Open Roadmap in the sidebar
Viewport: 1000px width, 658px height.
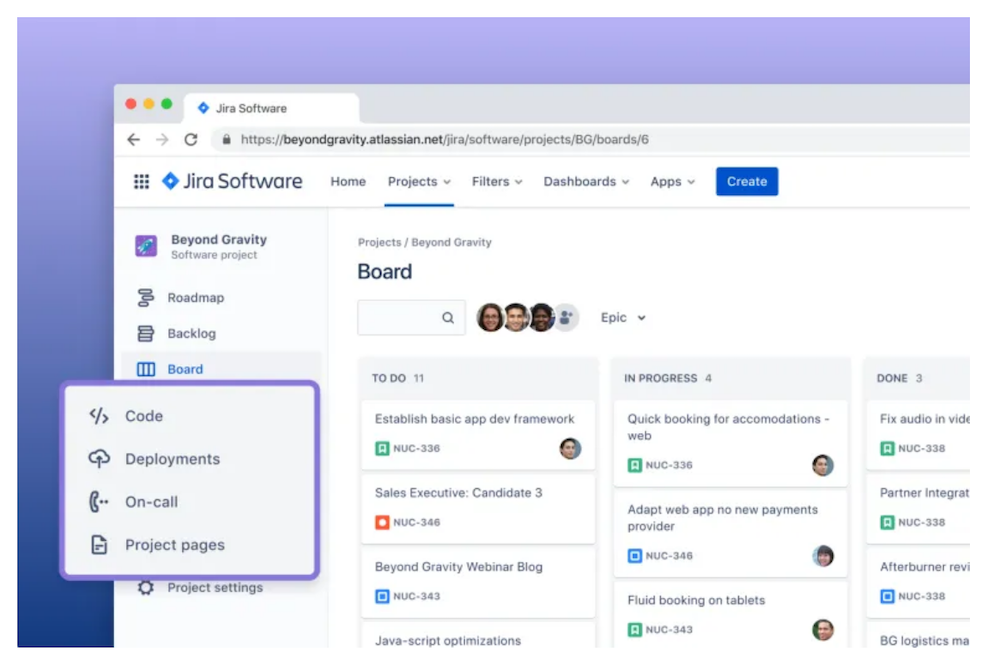click(x=196, y=298)
